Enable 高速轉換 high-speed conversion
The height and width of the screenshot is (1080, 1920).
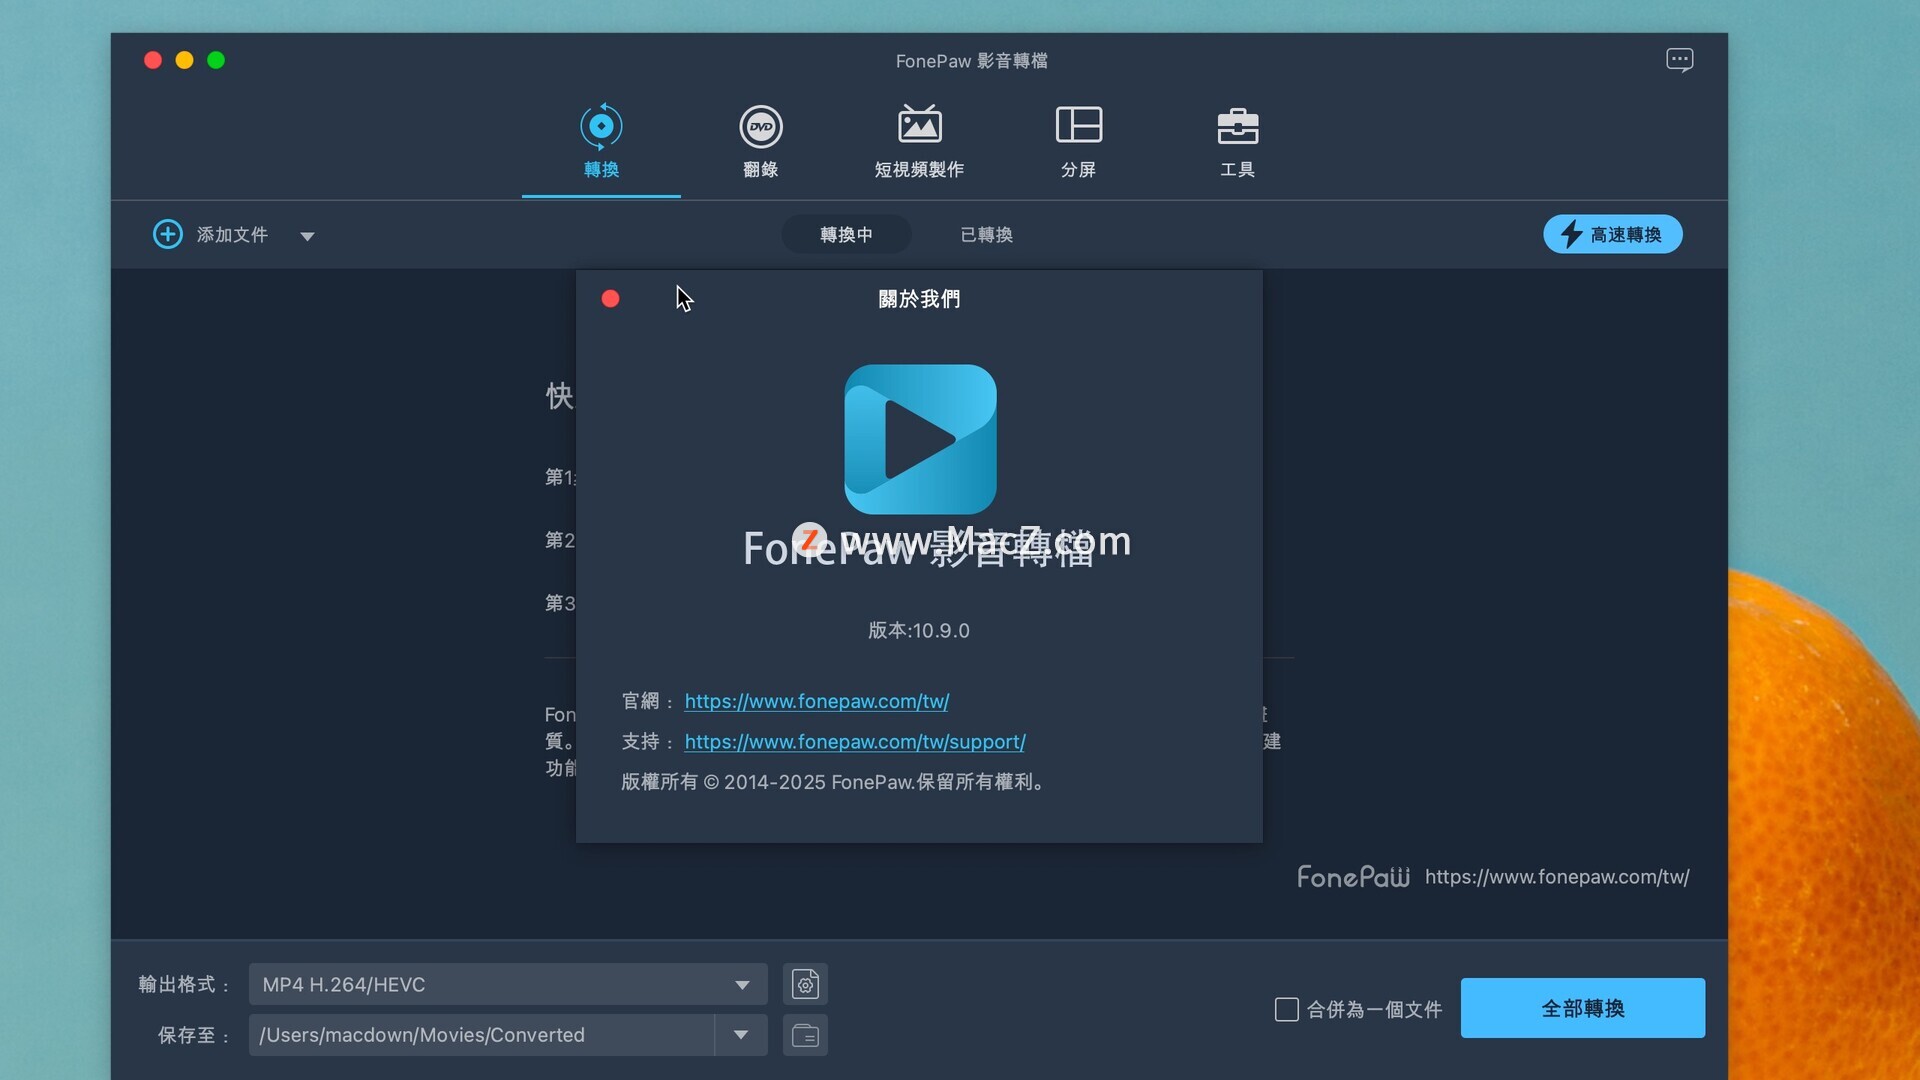pos(1612,234)
